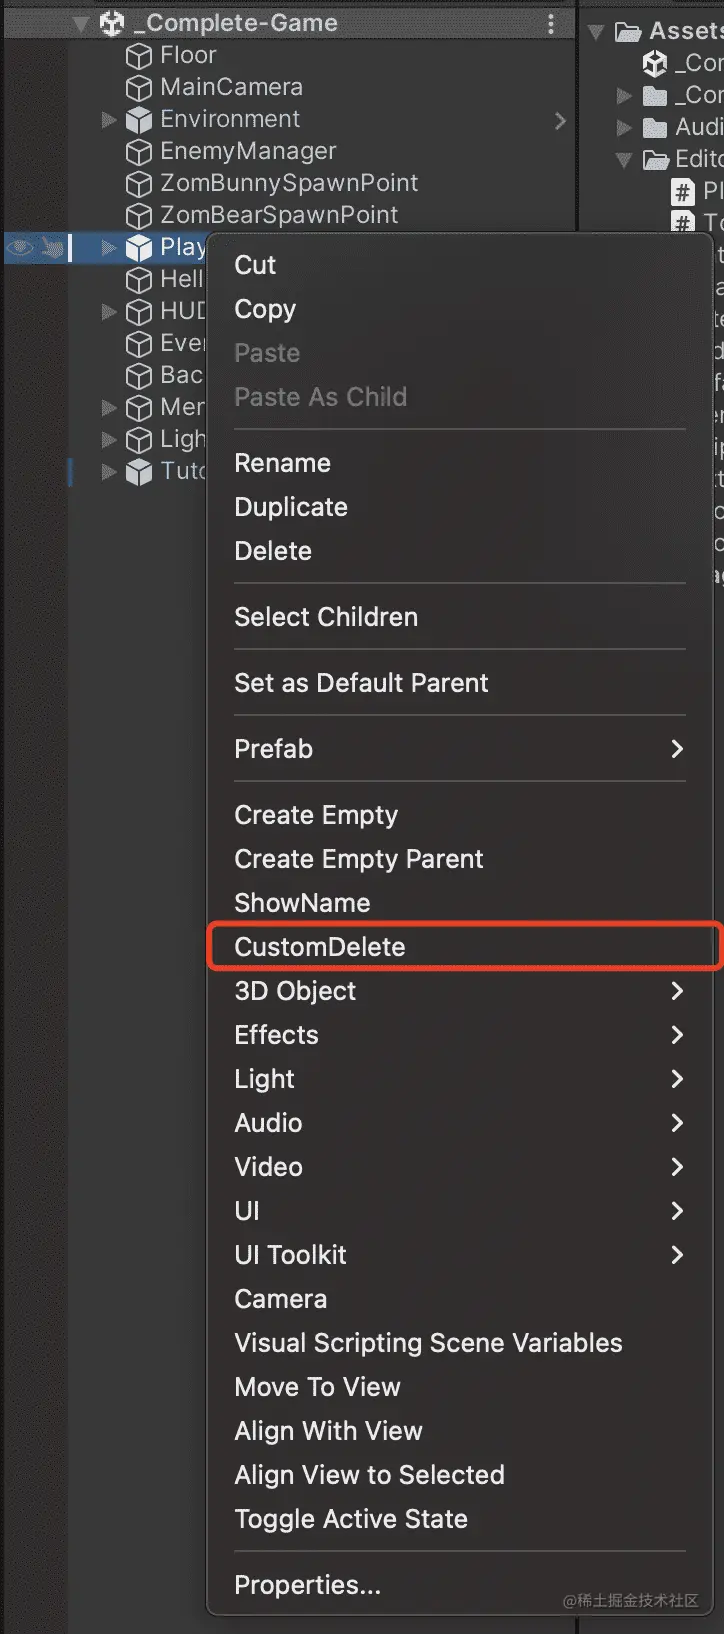Click the Audi folder icon in Project panel
Image resolution: width=724 pixels, height=1634 pixels.
[x=655, y=128]
